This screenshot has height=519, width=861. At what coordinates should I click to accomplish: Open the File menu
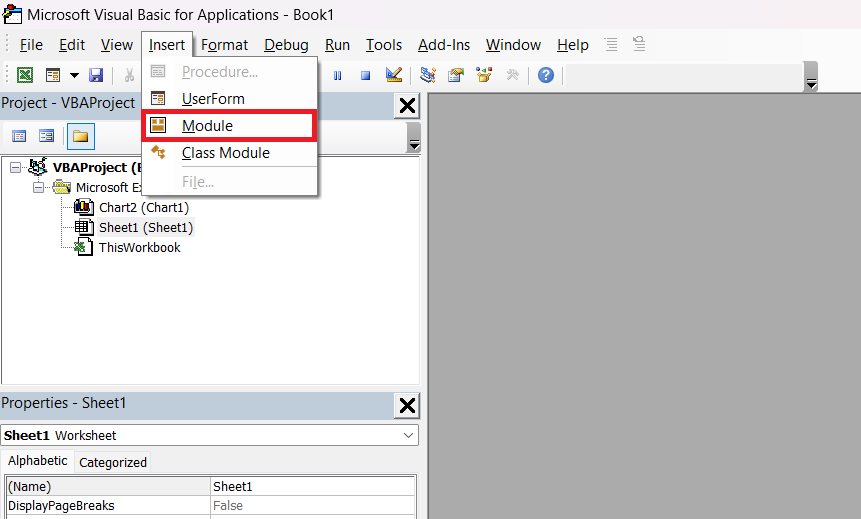[31, 45]
